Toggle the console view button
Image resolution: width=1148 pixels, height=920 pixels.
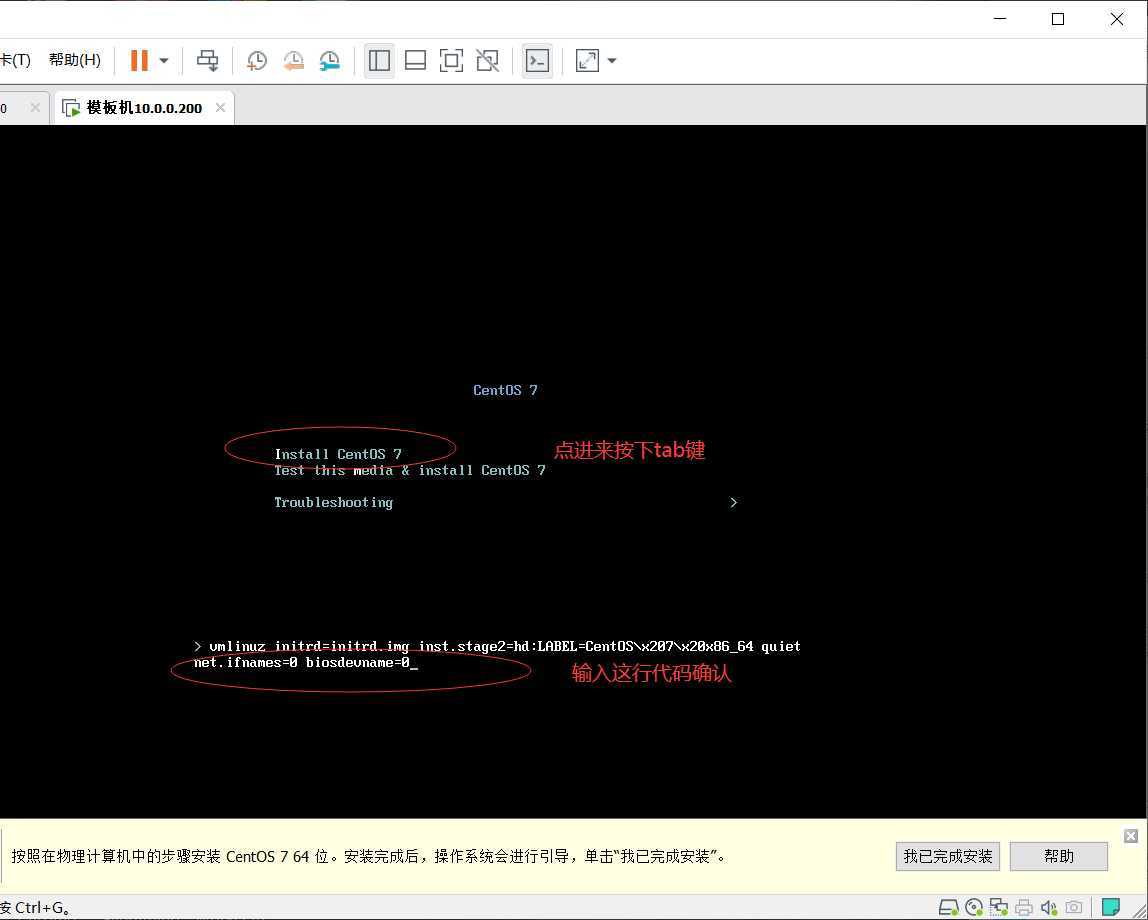pyautogui.click(x=537, y=61)
